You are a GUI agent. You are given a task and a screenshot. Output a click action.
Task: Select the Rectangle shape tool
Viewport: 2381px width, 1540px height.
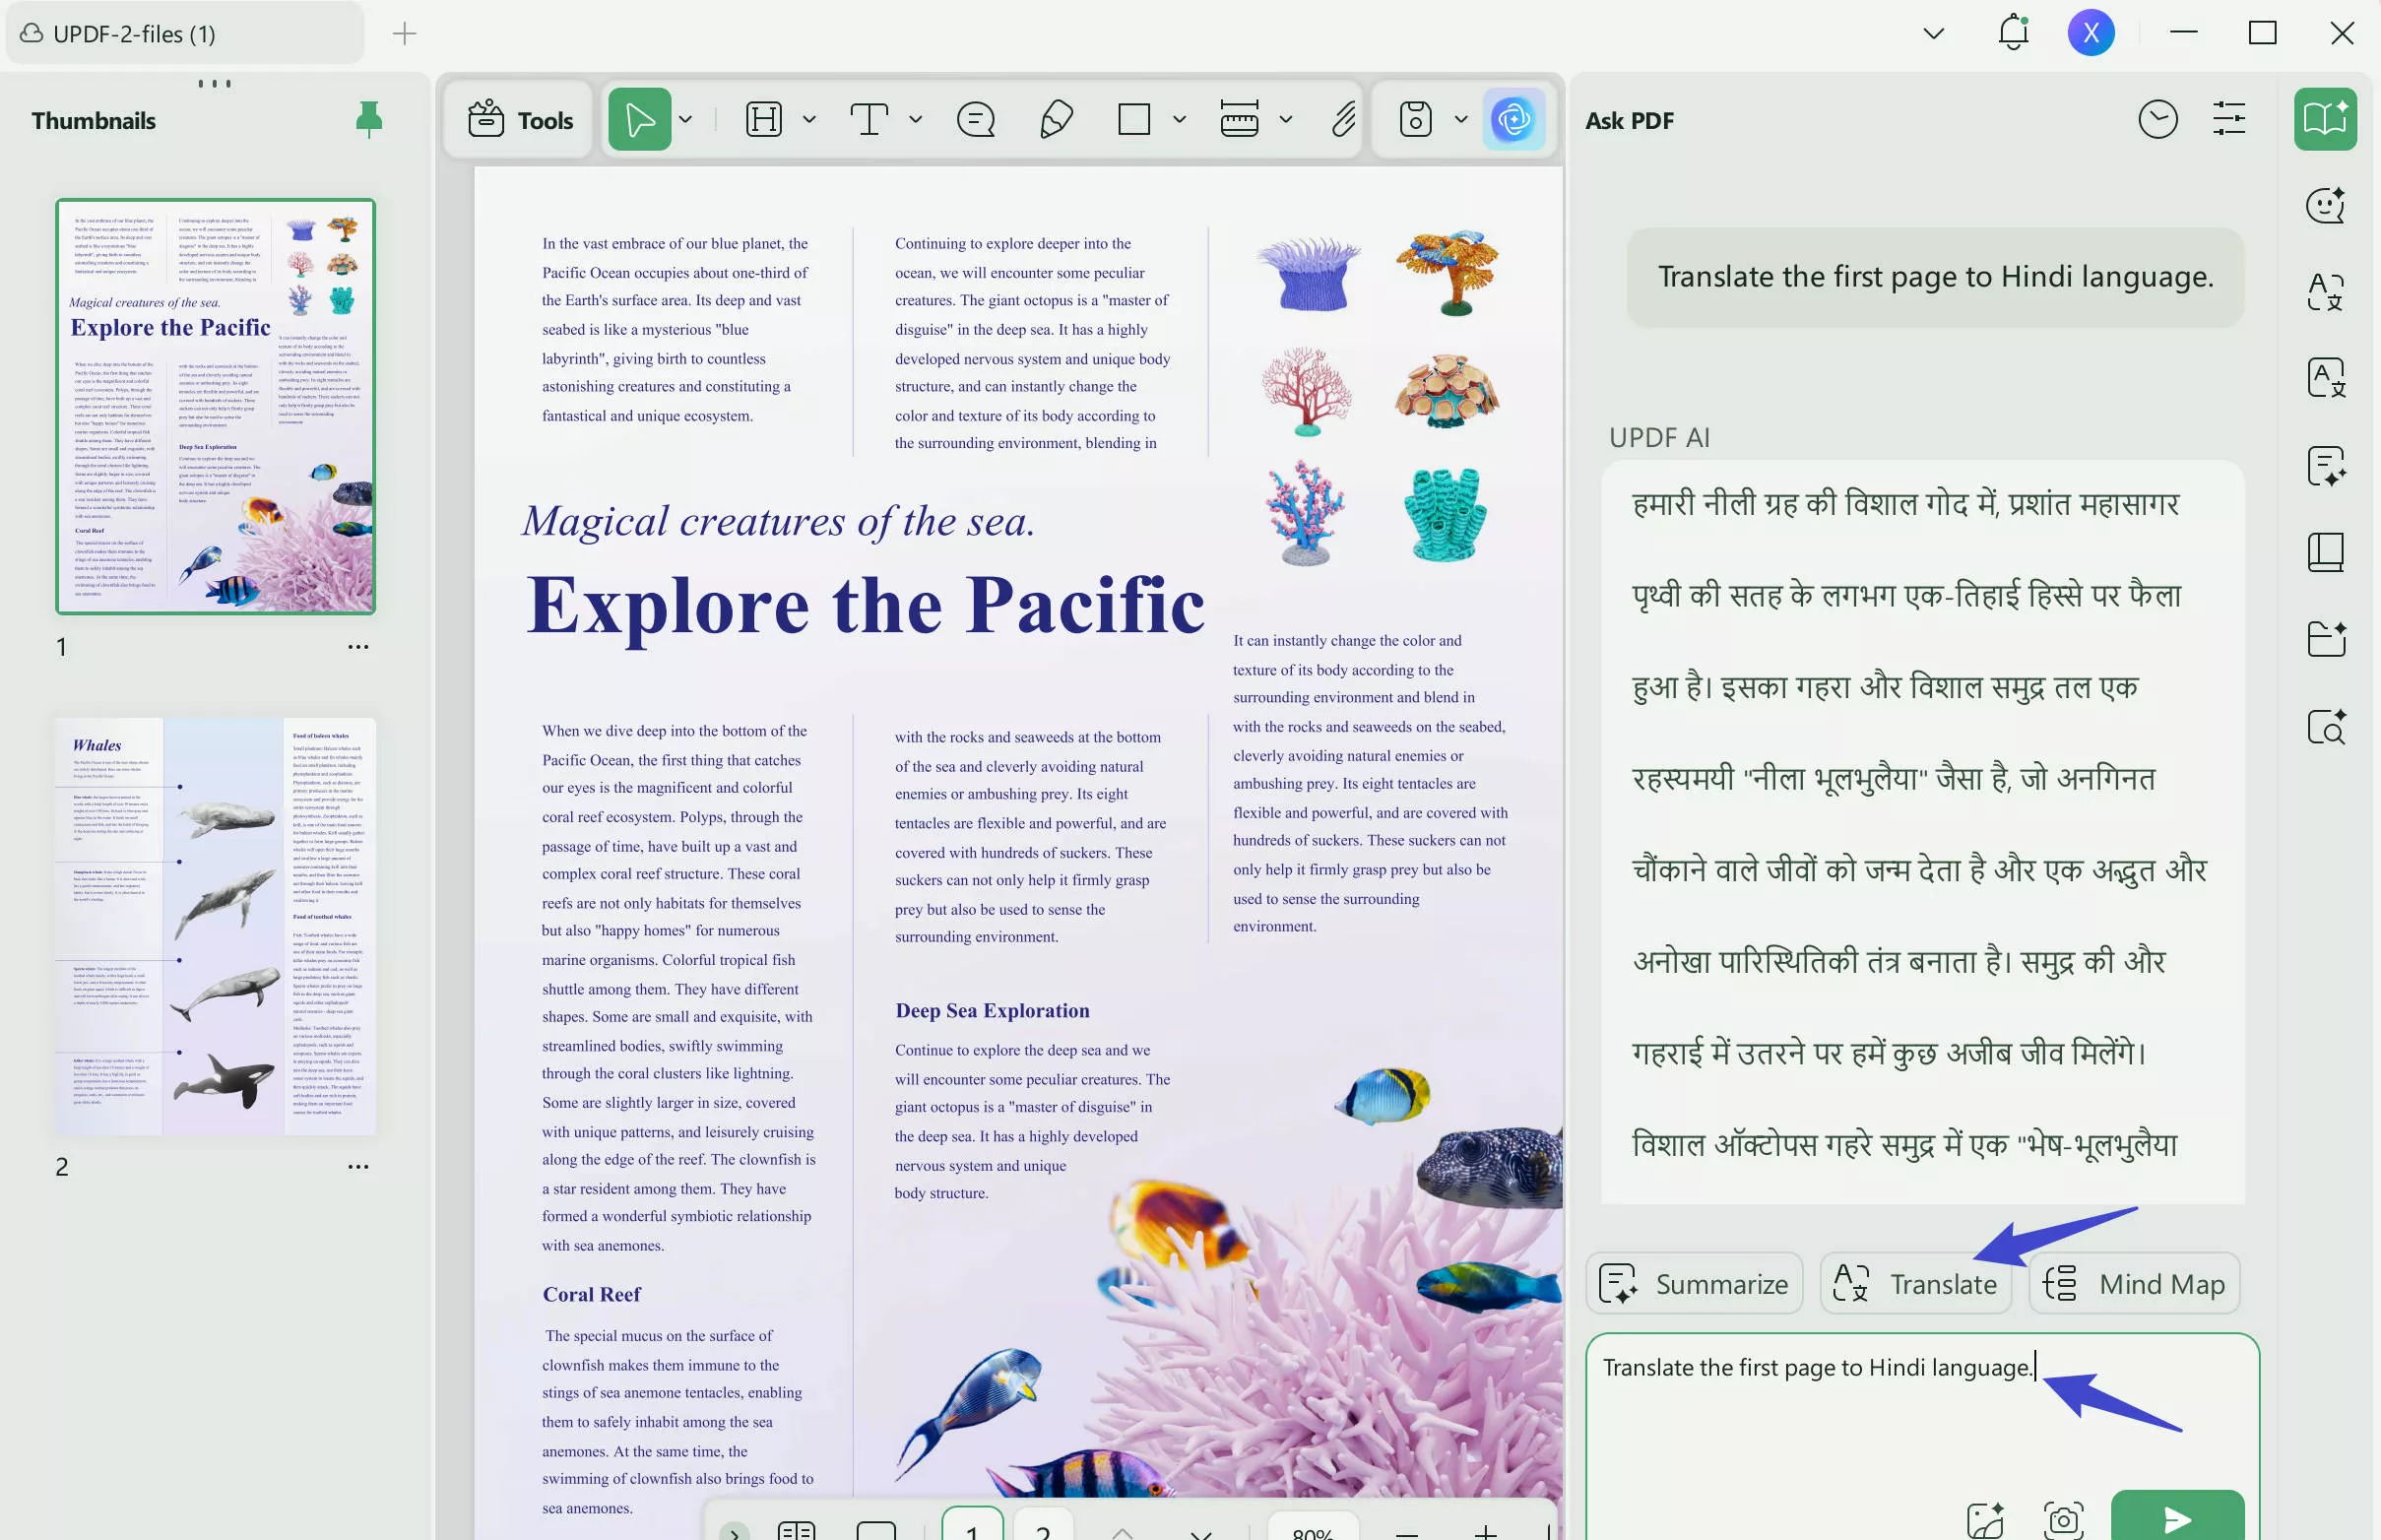[x=1136, y=119]
